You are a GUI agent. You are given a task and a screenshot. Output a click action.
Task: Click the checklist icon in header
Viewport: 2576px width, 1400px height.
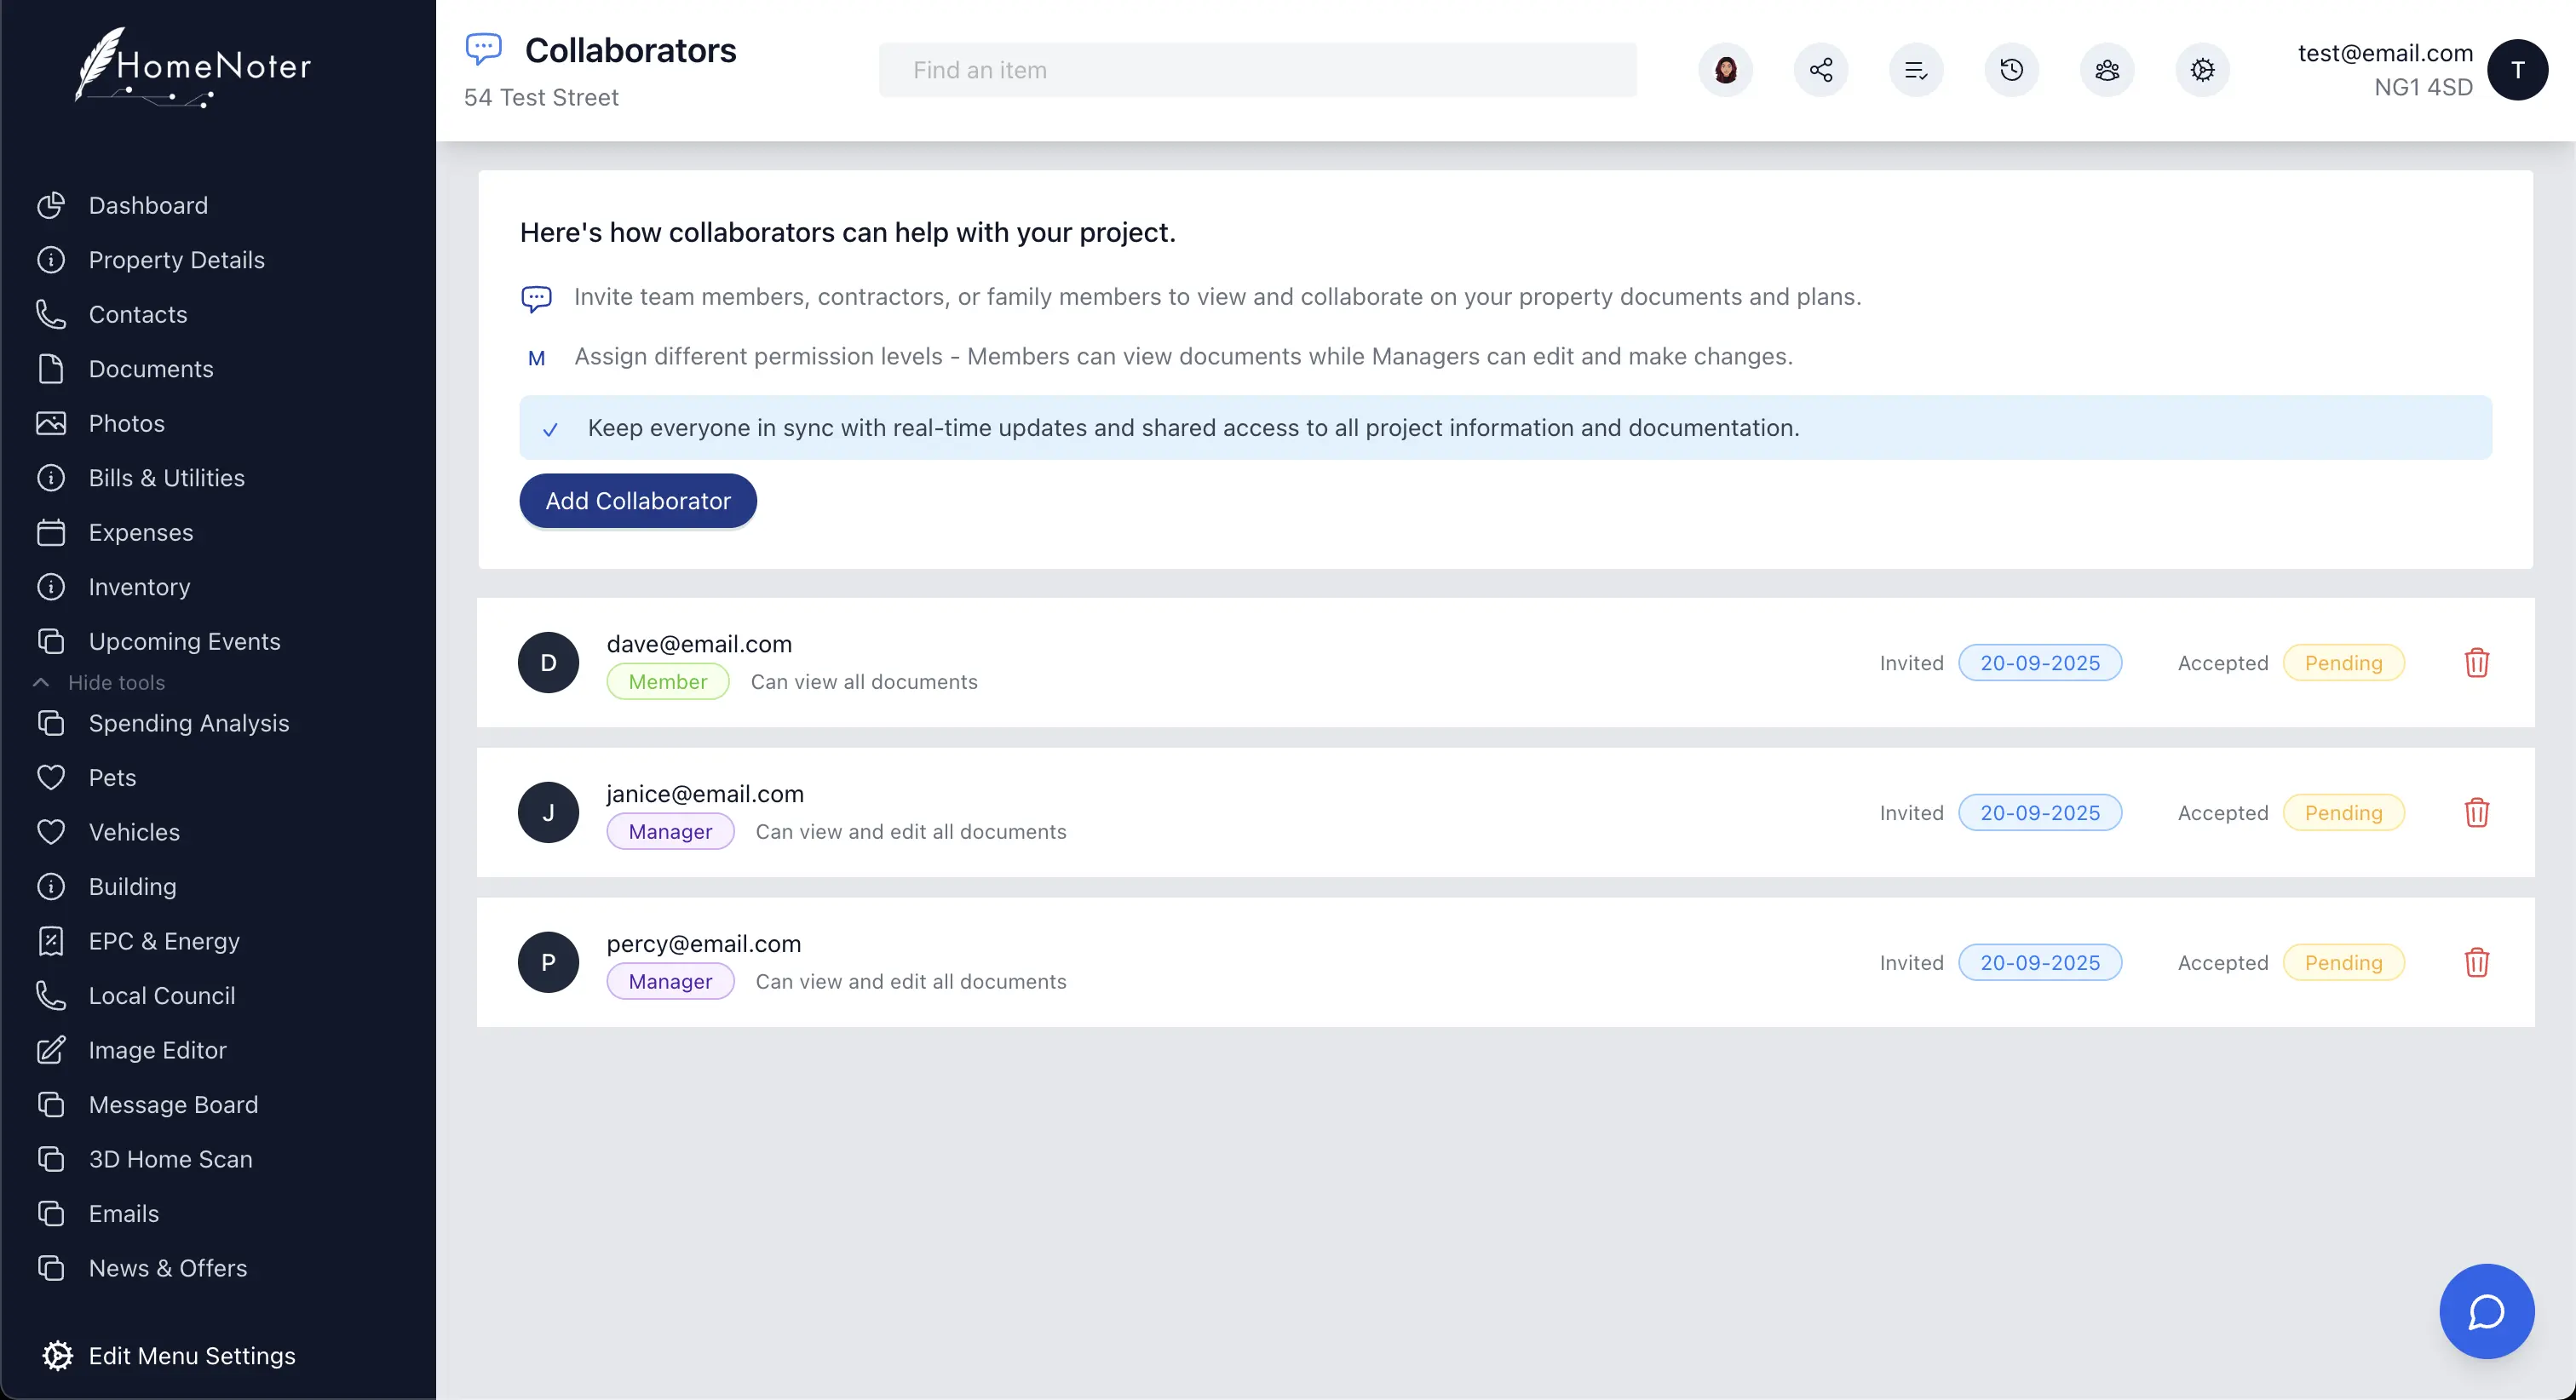(1916, 70)
